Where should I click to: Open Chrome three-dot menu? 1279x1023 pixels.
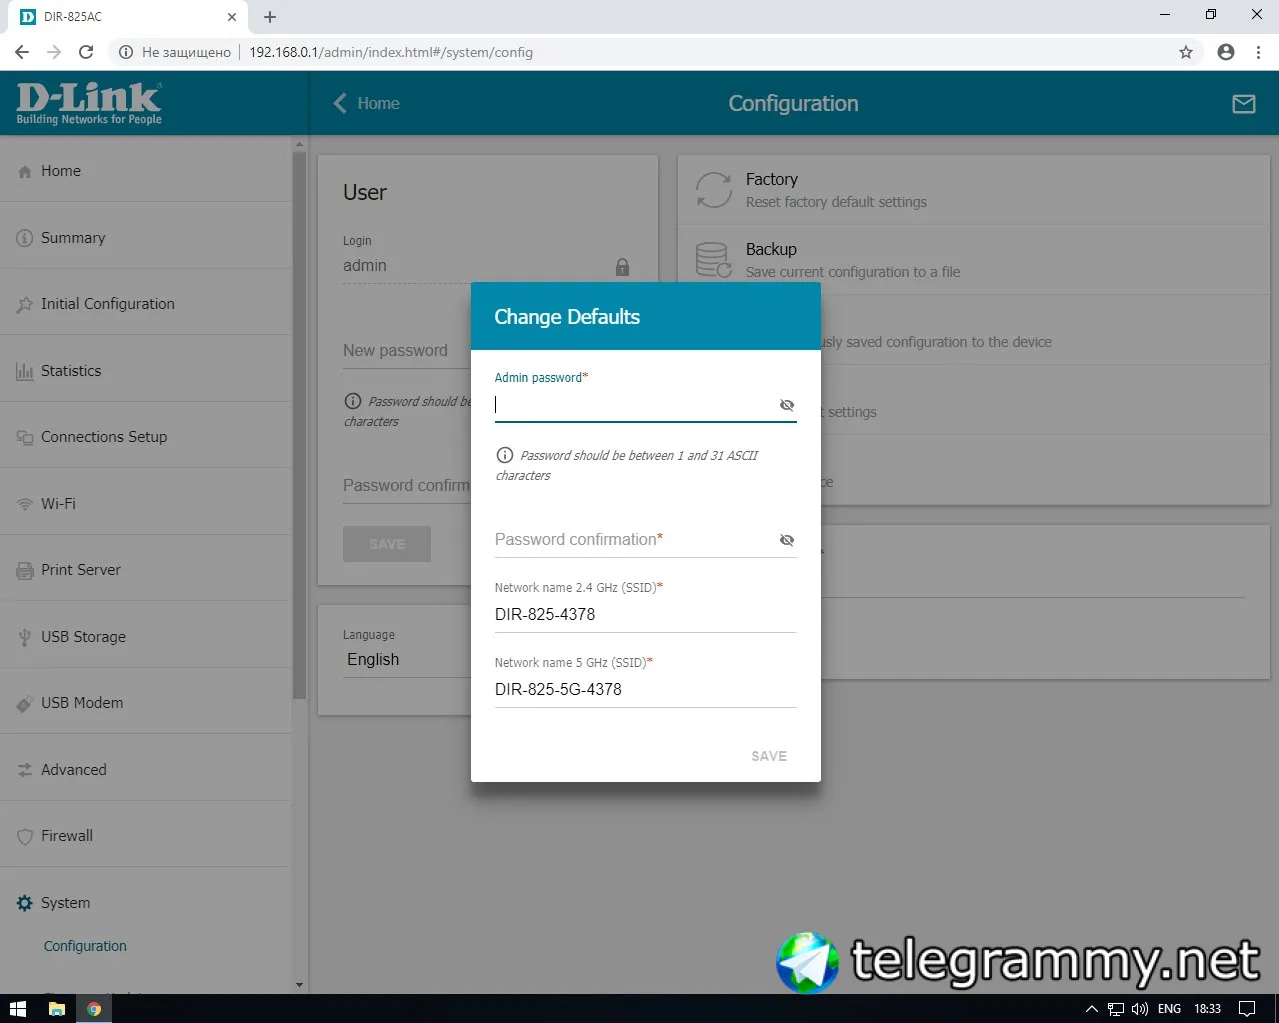(1258, 52)
